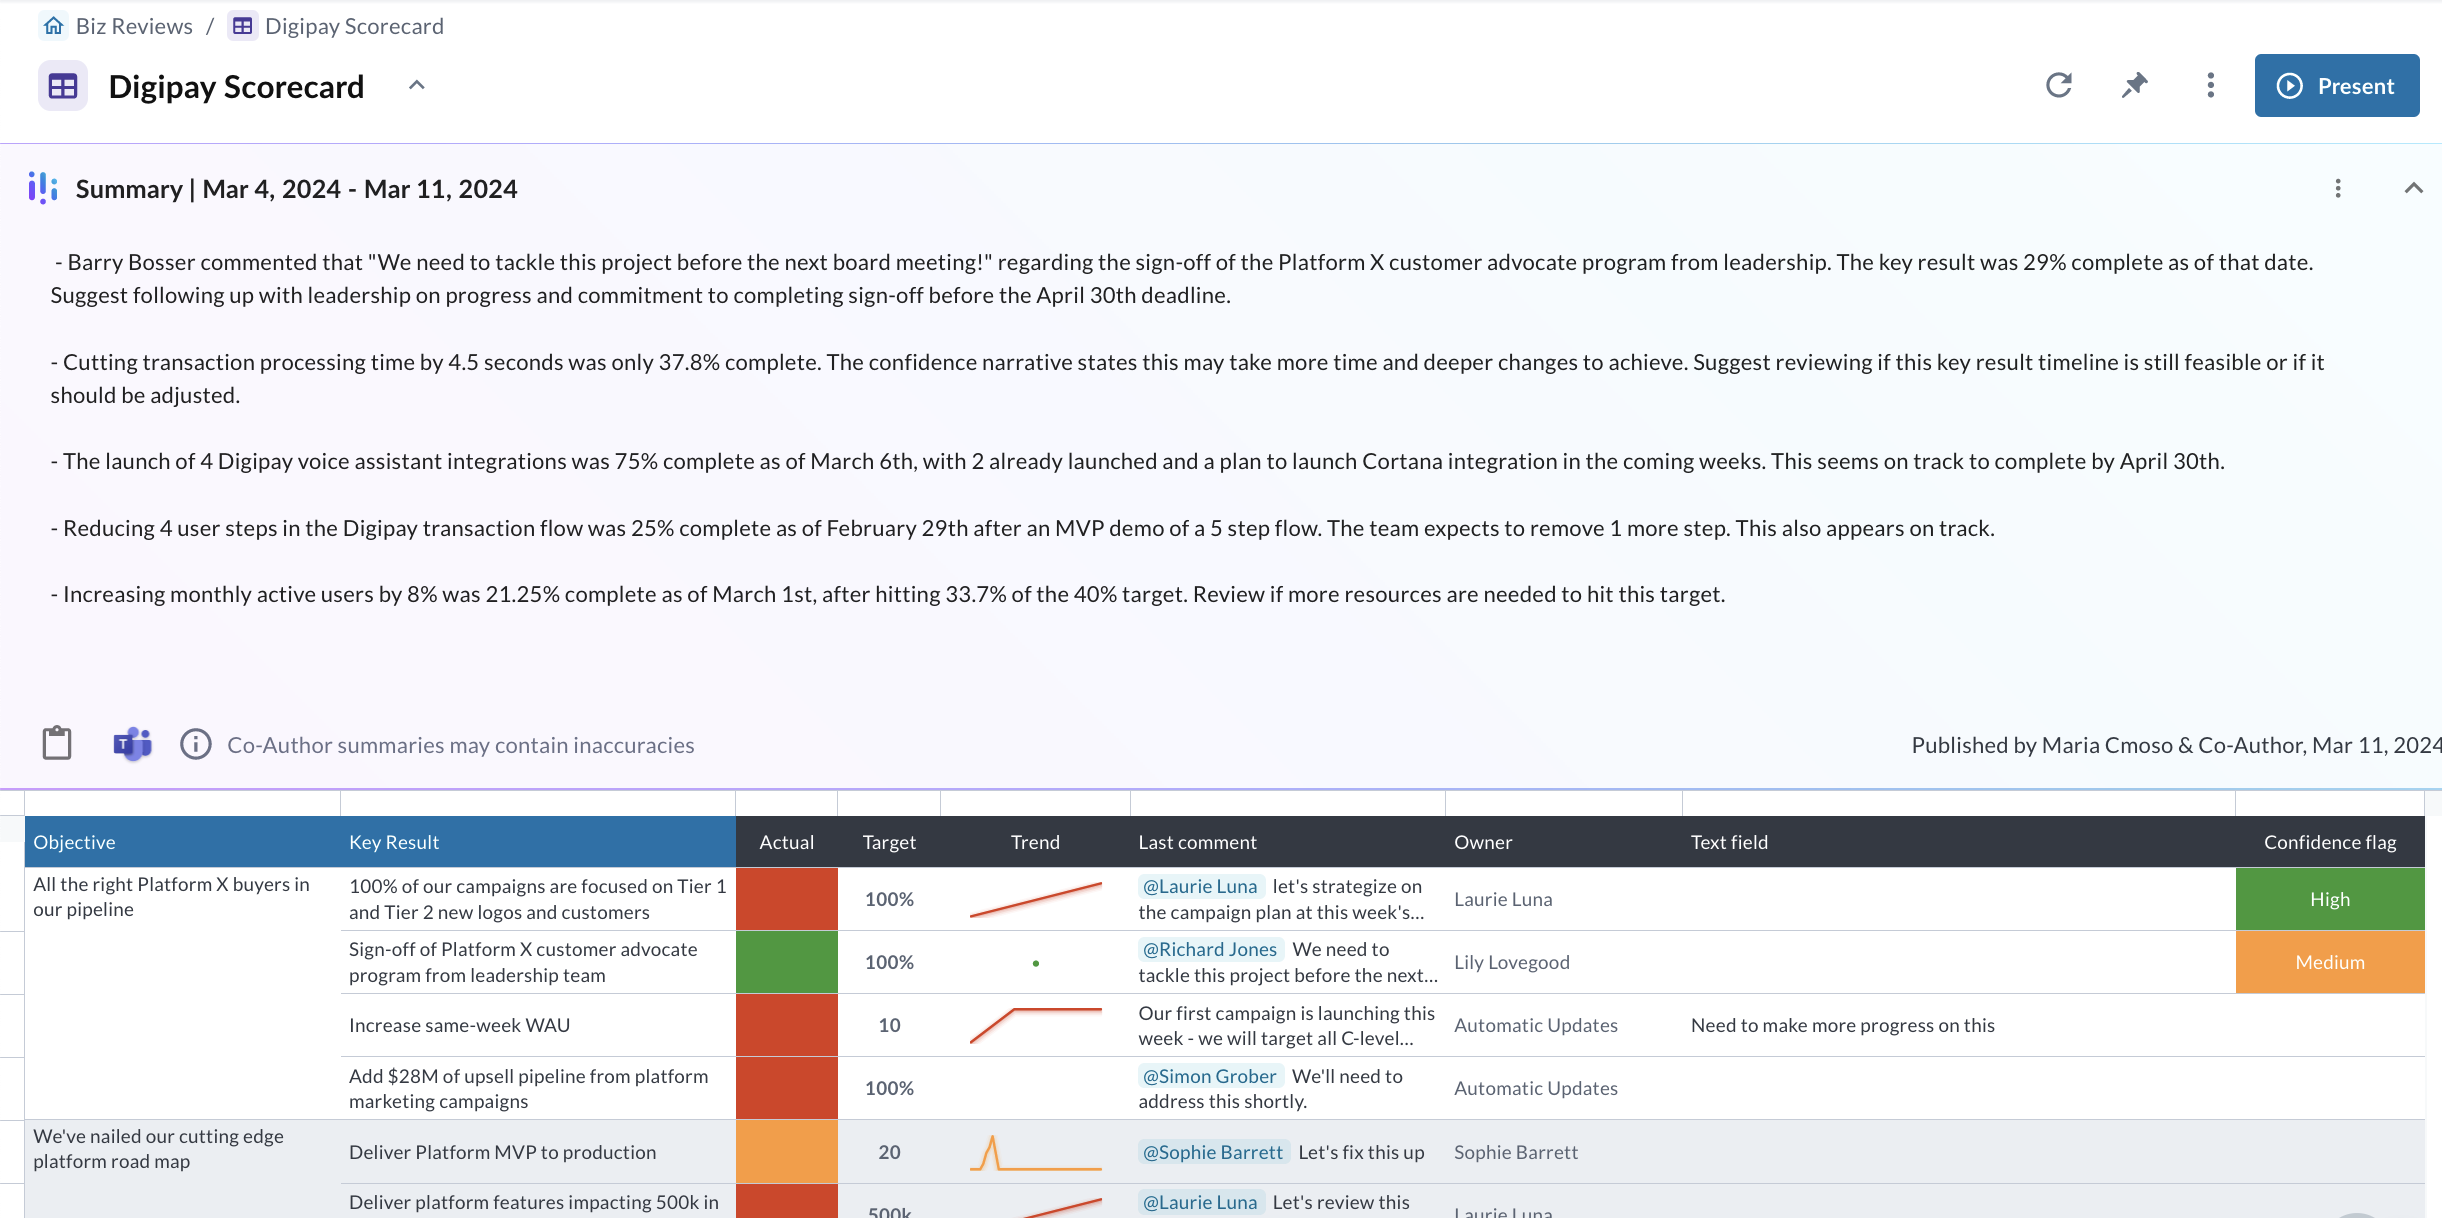Sort by Key Result column header
2442x1218 pixels.
[538, 842]
